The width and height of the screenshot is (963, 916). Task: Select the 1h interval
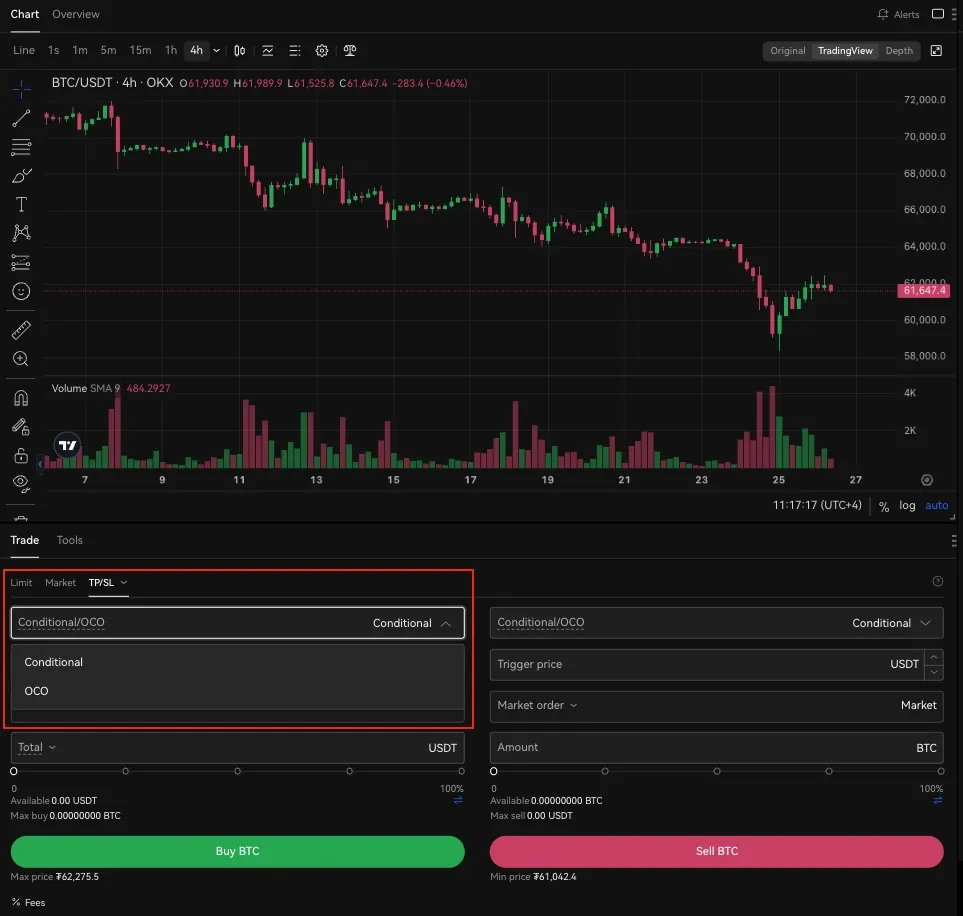point(171,50)
